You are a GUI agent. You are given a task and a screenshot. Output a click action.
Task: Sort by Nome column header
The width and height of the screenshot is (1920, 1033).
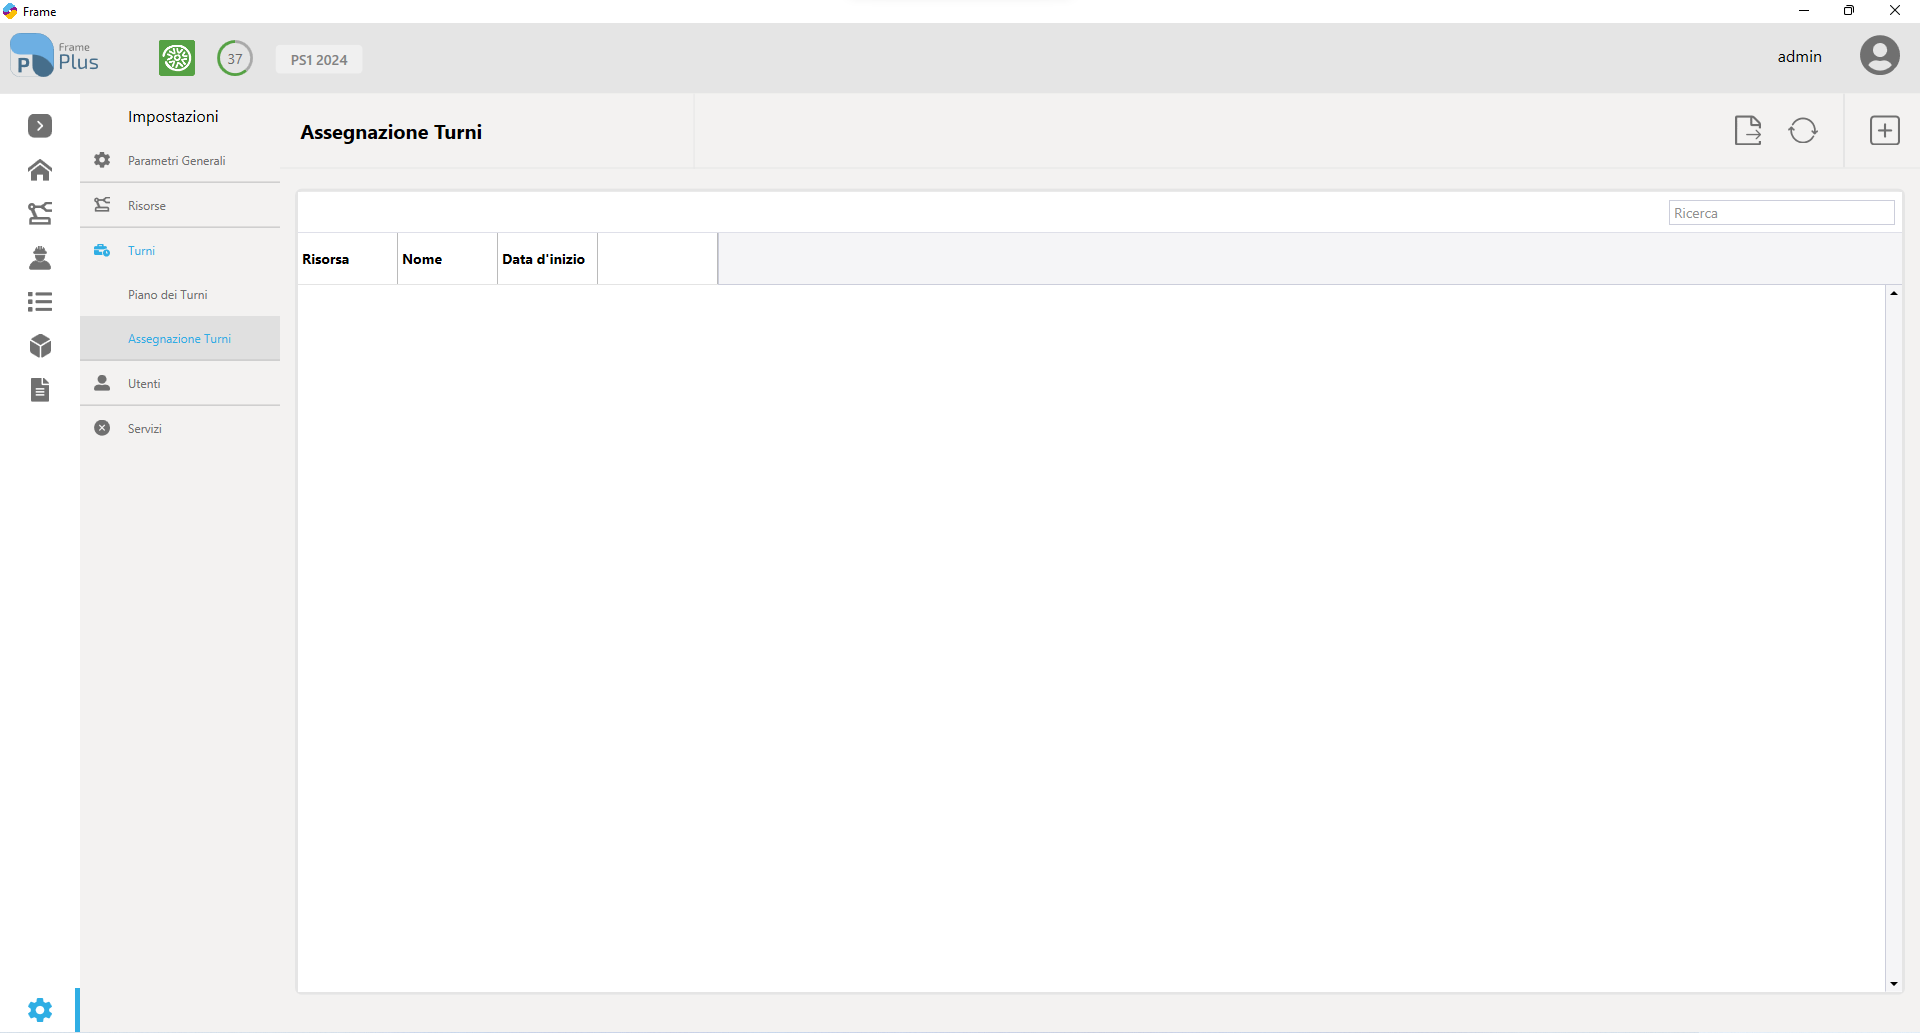tap(447, 259)
